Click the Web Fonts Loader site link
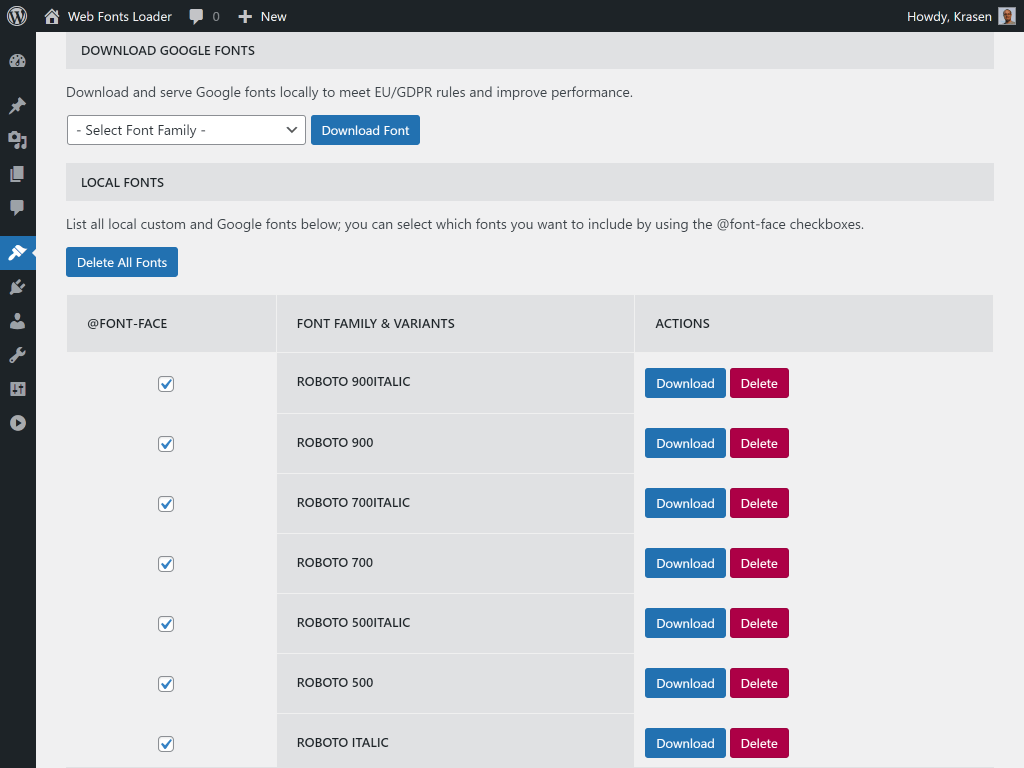Screen dimensions: 1024x768 (120, 16)
